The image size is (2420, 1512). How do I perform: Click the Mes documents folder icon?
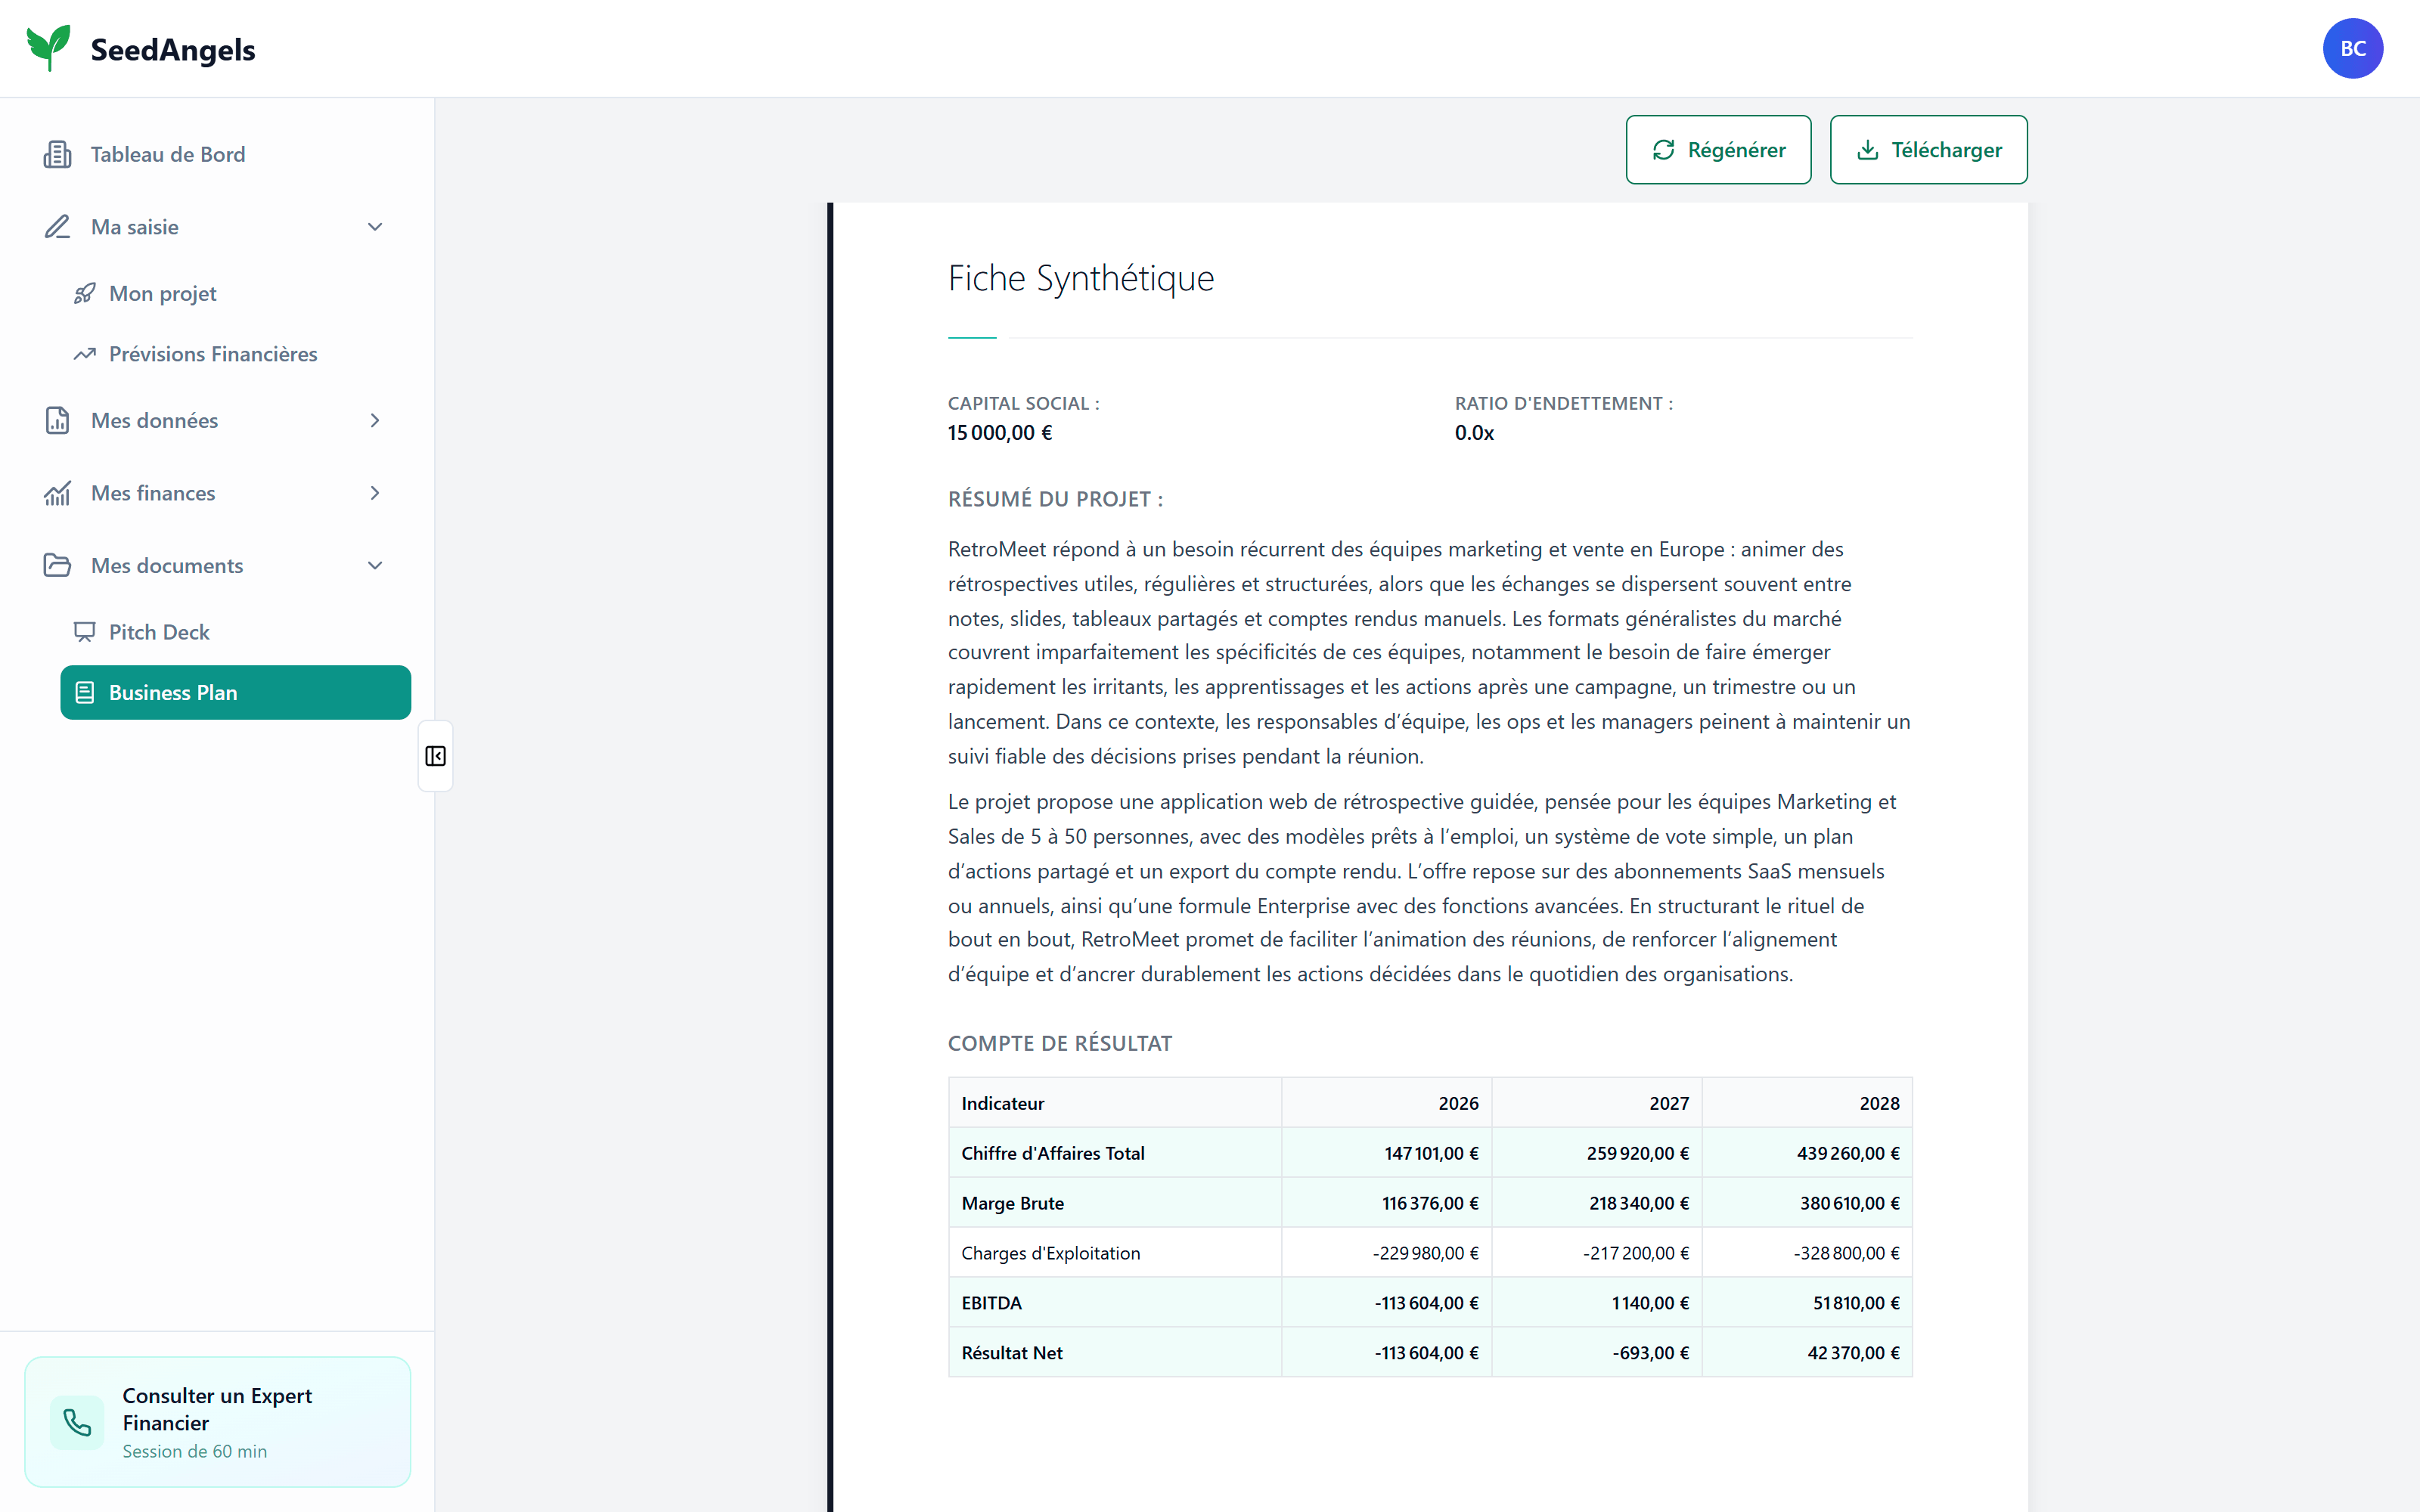[x=57, y=565]
